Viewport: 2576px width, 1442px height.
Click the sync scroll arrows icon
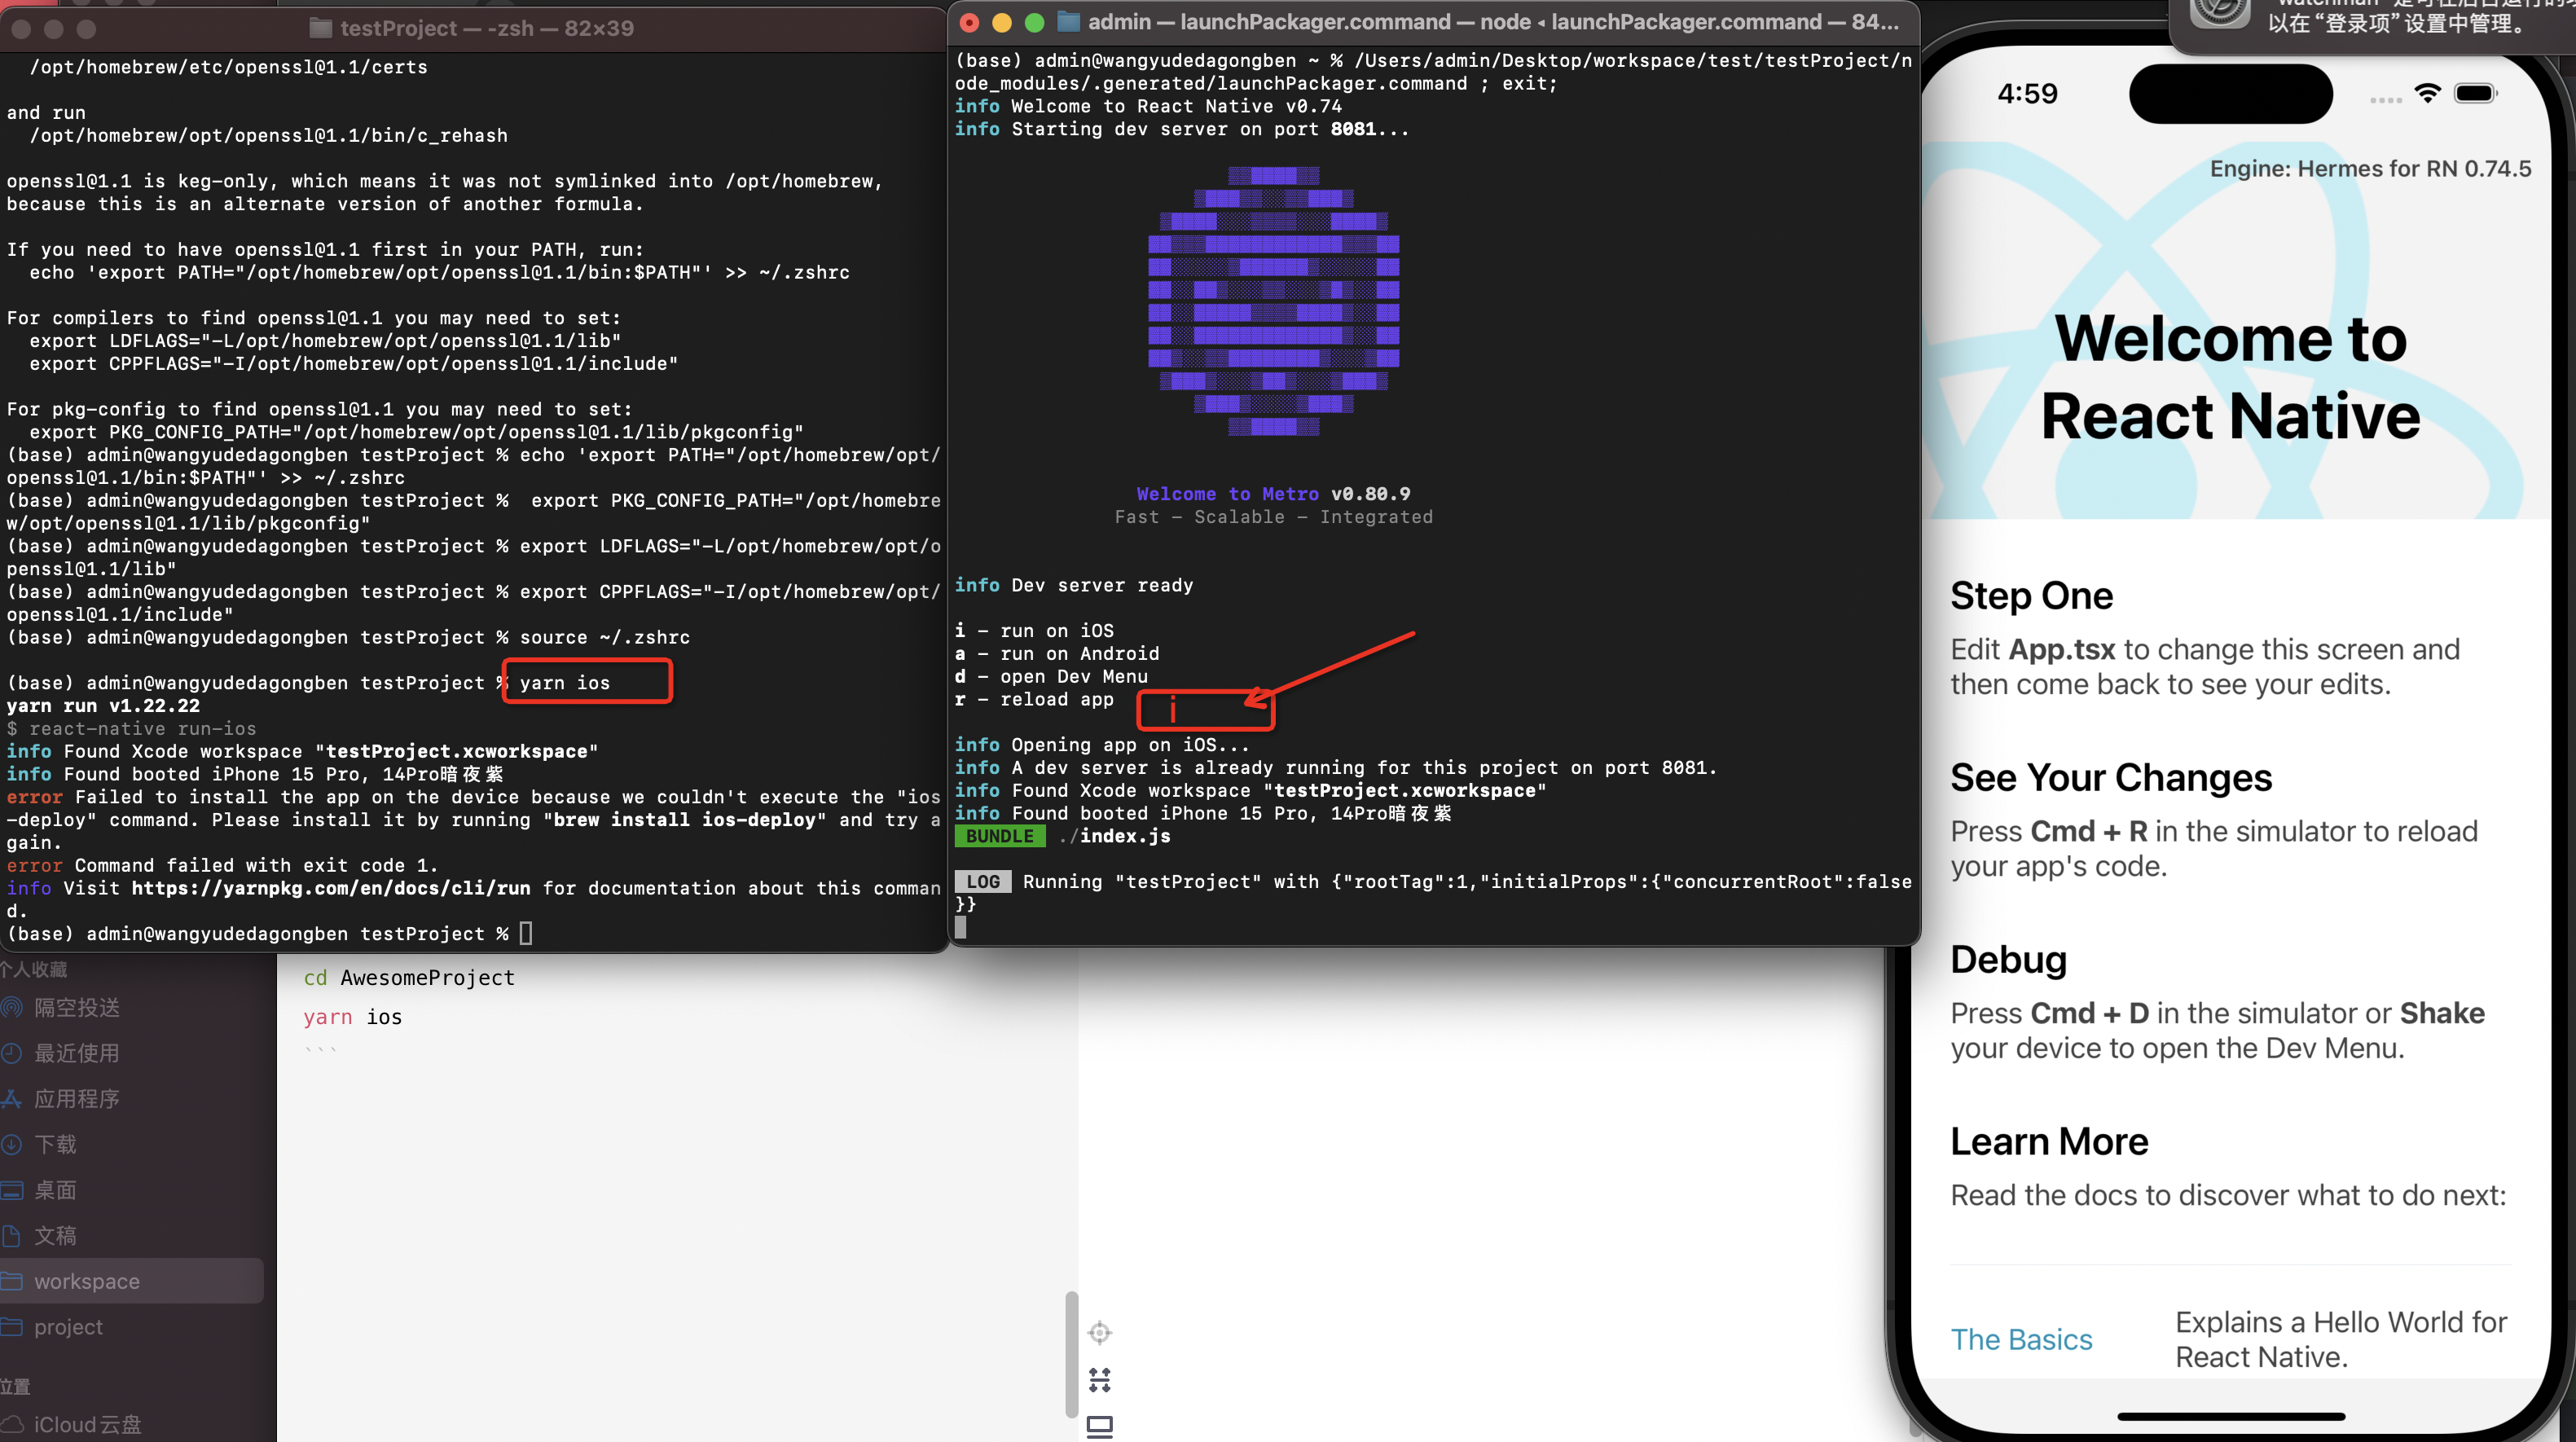1100,1380
